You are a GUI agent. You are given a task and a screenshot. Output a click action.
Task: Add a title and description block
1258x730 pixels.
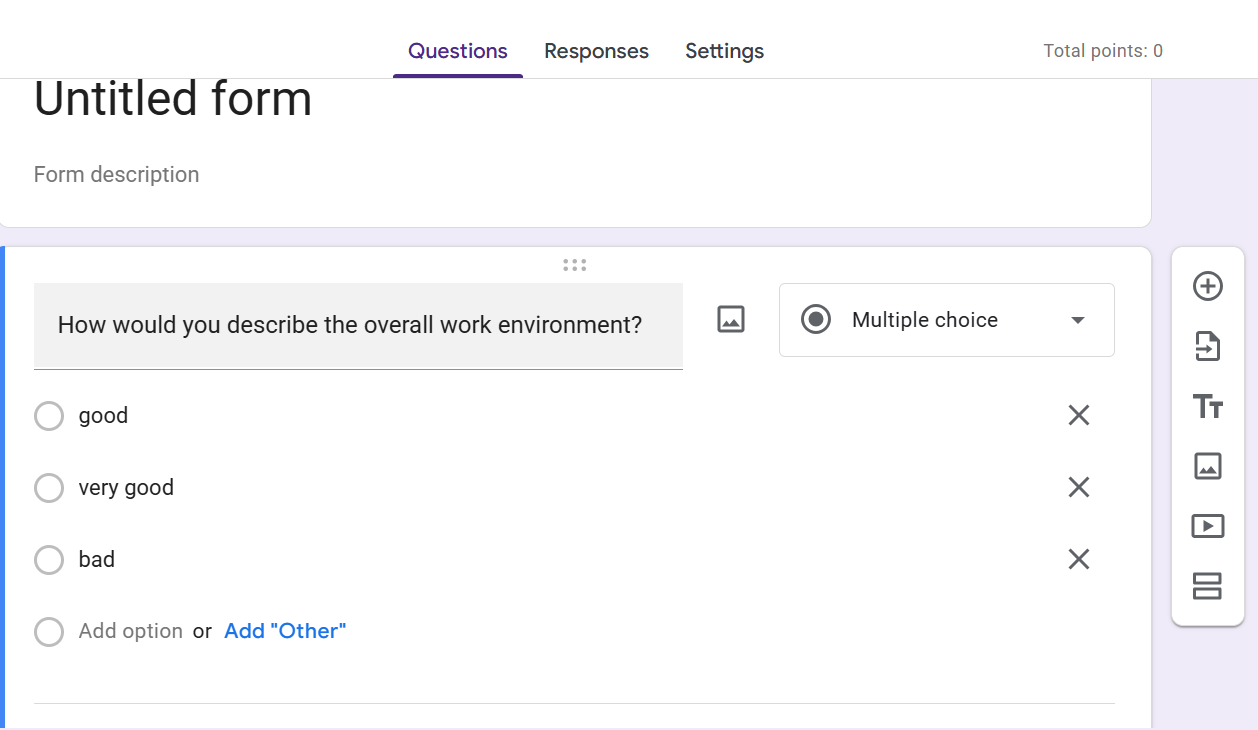click(x=1208, y=407)
